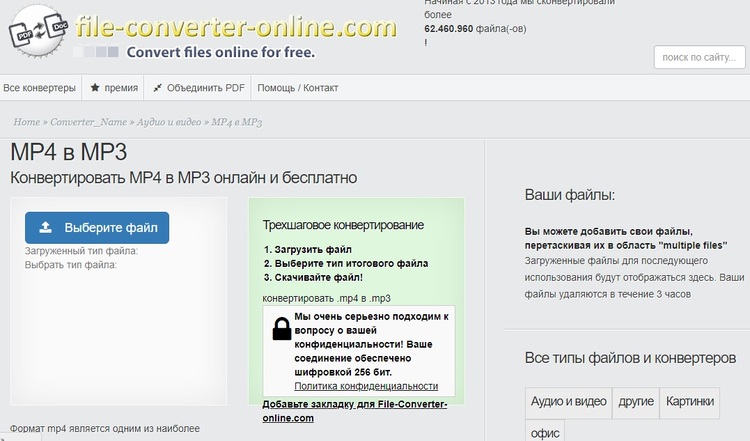Click Конвертировать MP4 в MP3 онлайн subtitle

184,177
